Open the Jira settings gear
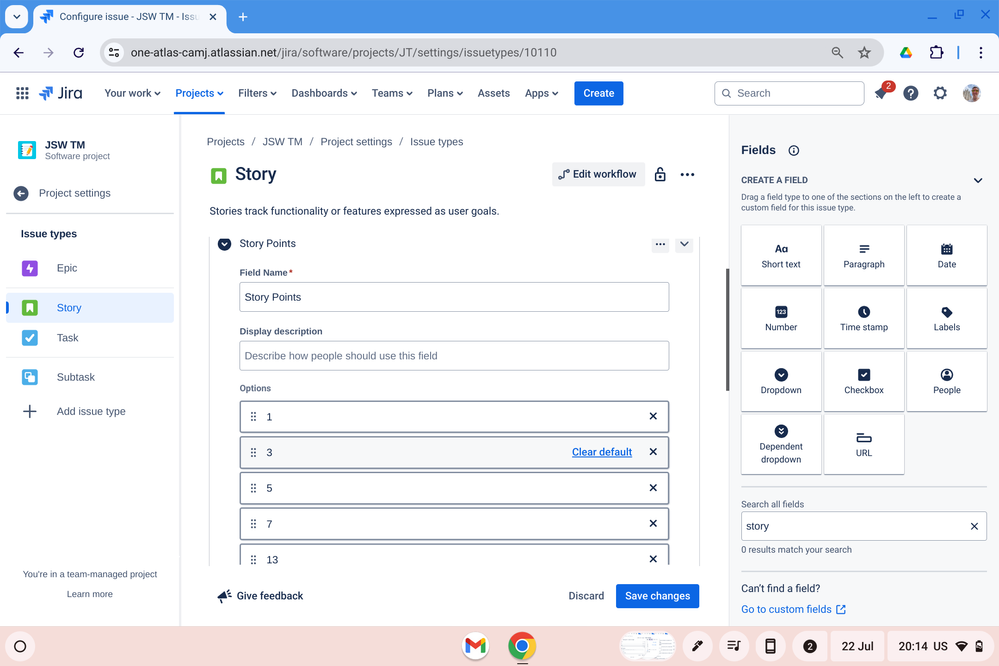This screenshot has height=666, width=999. pyautogui.click(x=939, y=93)
